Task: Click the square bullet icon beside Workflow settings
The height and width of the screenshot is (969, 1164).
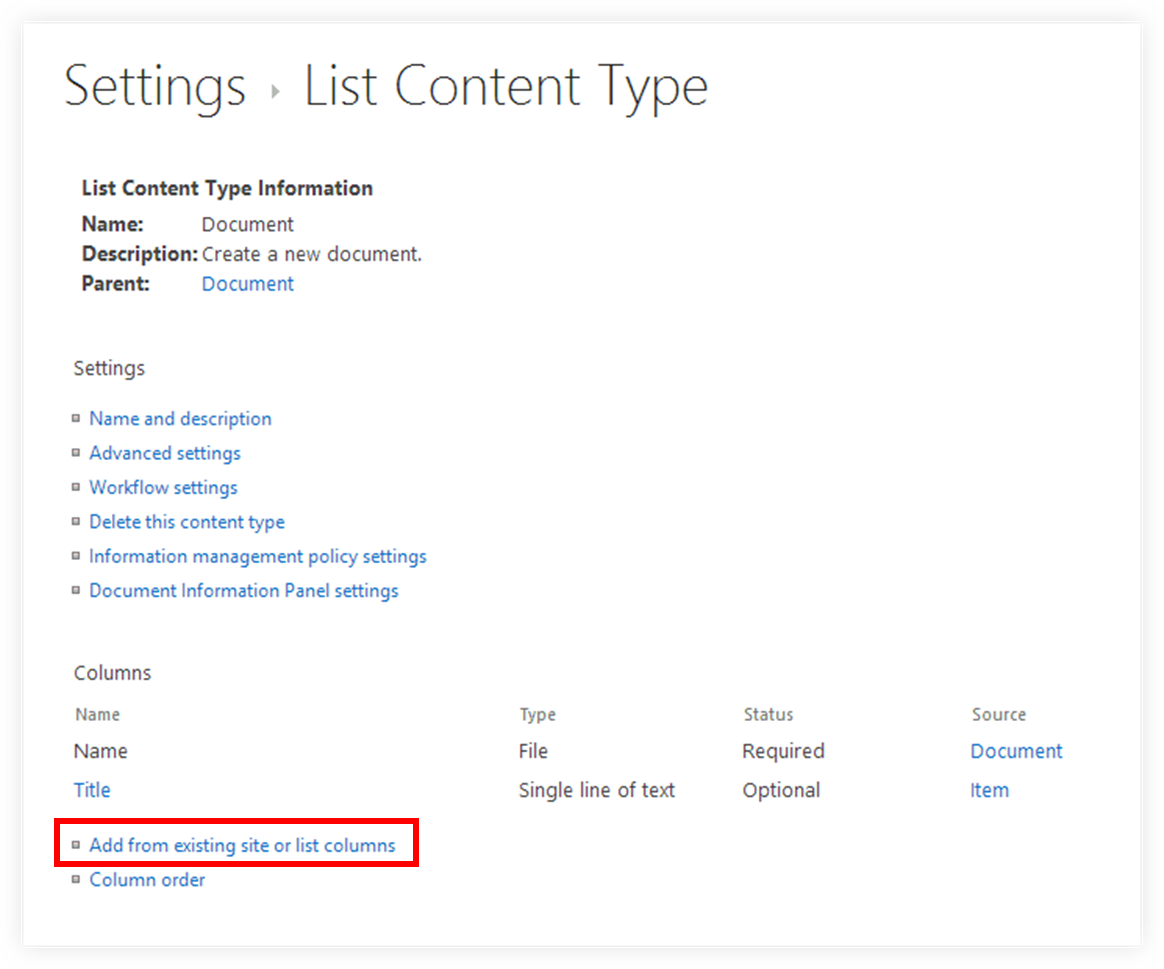Action: tap(77, 487)
